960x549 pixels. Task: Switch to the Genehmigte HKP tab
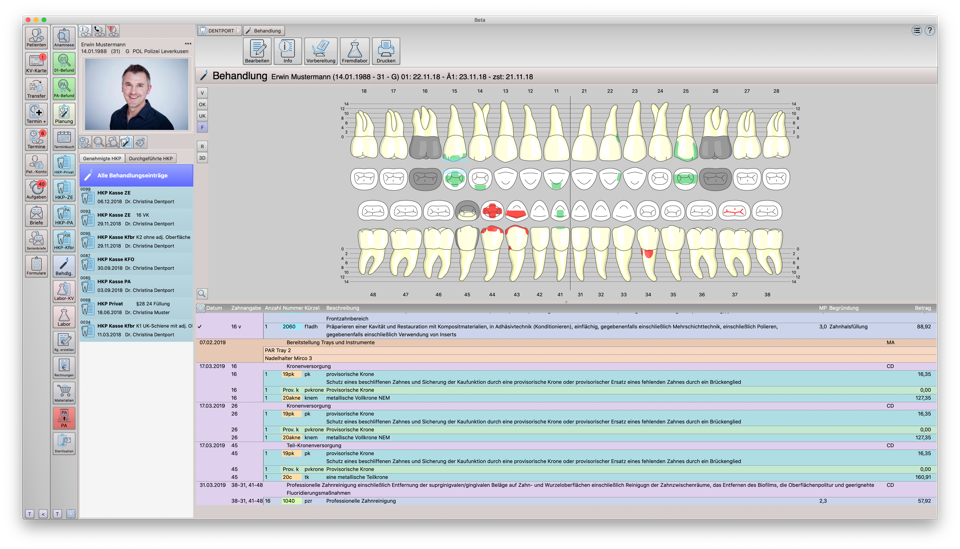click(x=102, y=159)
